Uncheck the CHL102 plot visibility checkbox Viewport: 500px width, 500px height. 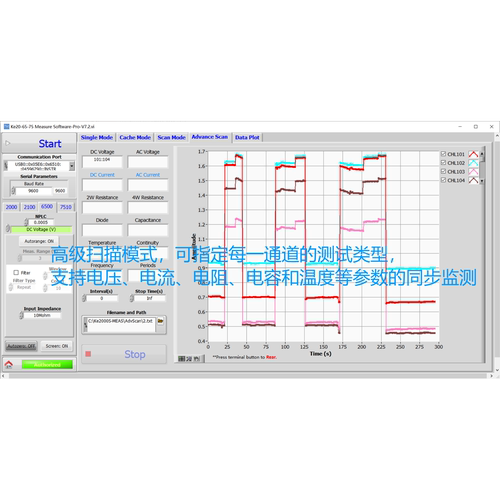click(443, 163)
